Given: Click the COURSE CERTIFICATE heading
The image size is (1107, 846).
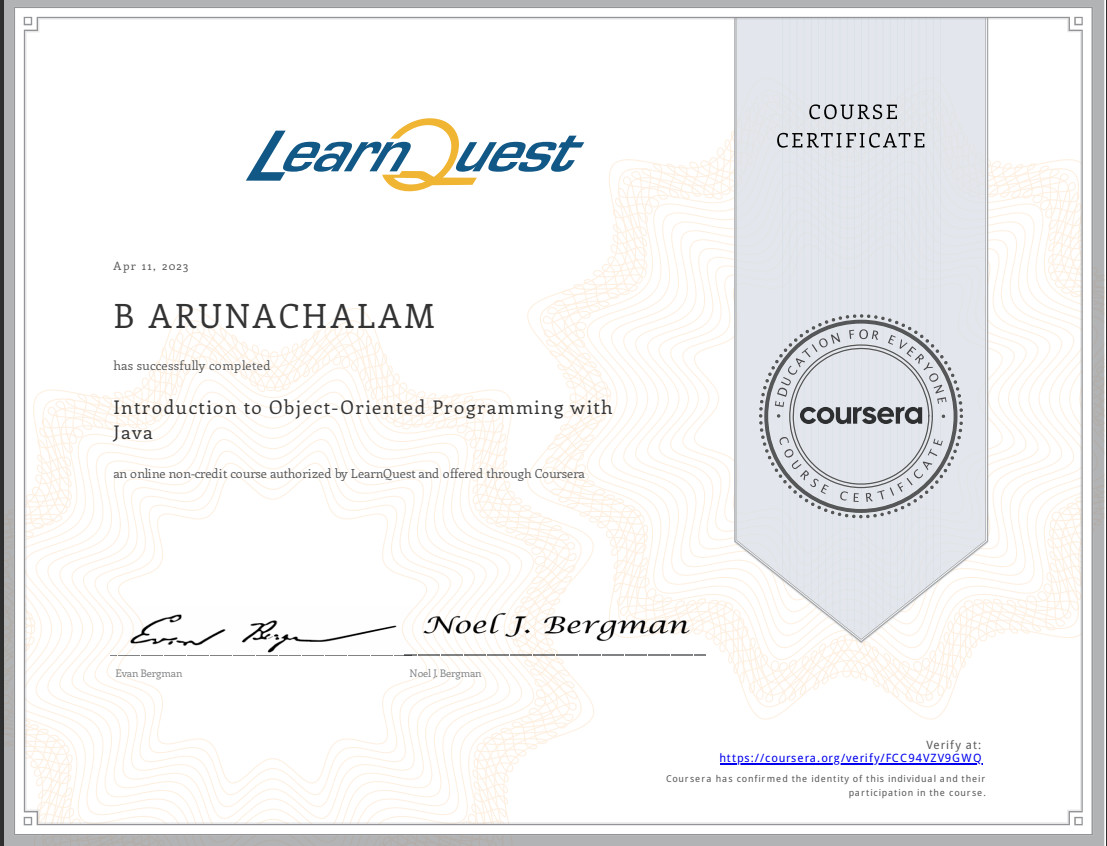Looking at the screenshot, I should click(x=851, y=126).
